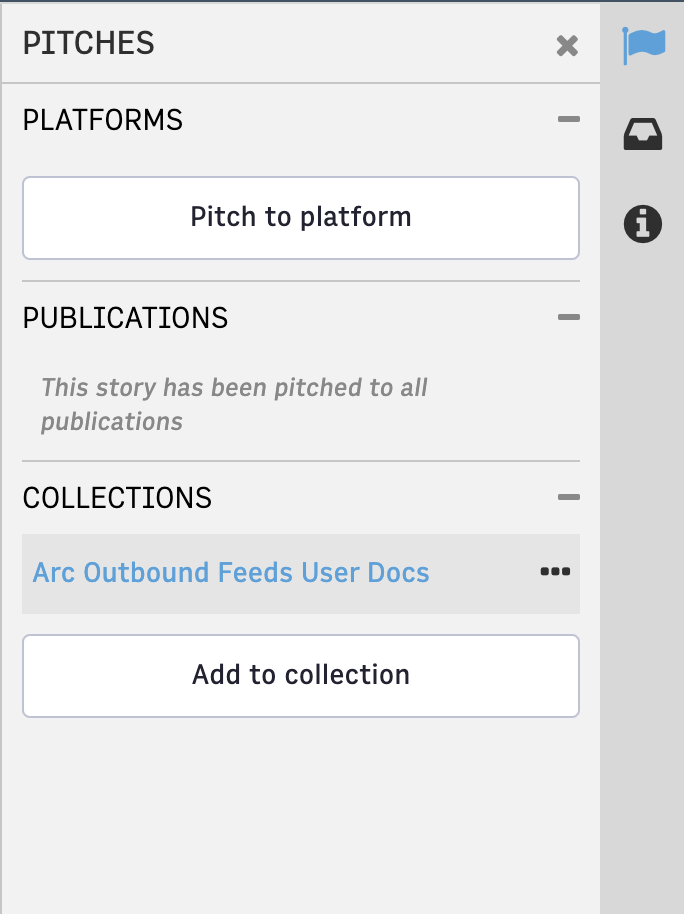Click divider line under Pitch to platform
684x914 pixels.
click(x=301, y=281)
